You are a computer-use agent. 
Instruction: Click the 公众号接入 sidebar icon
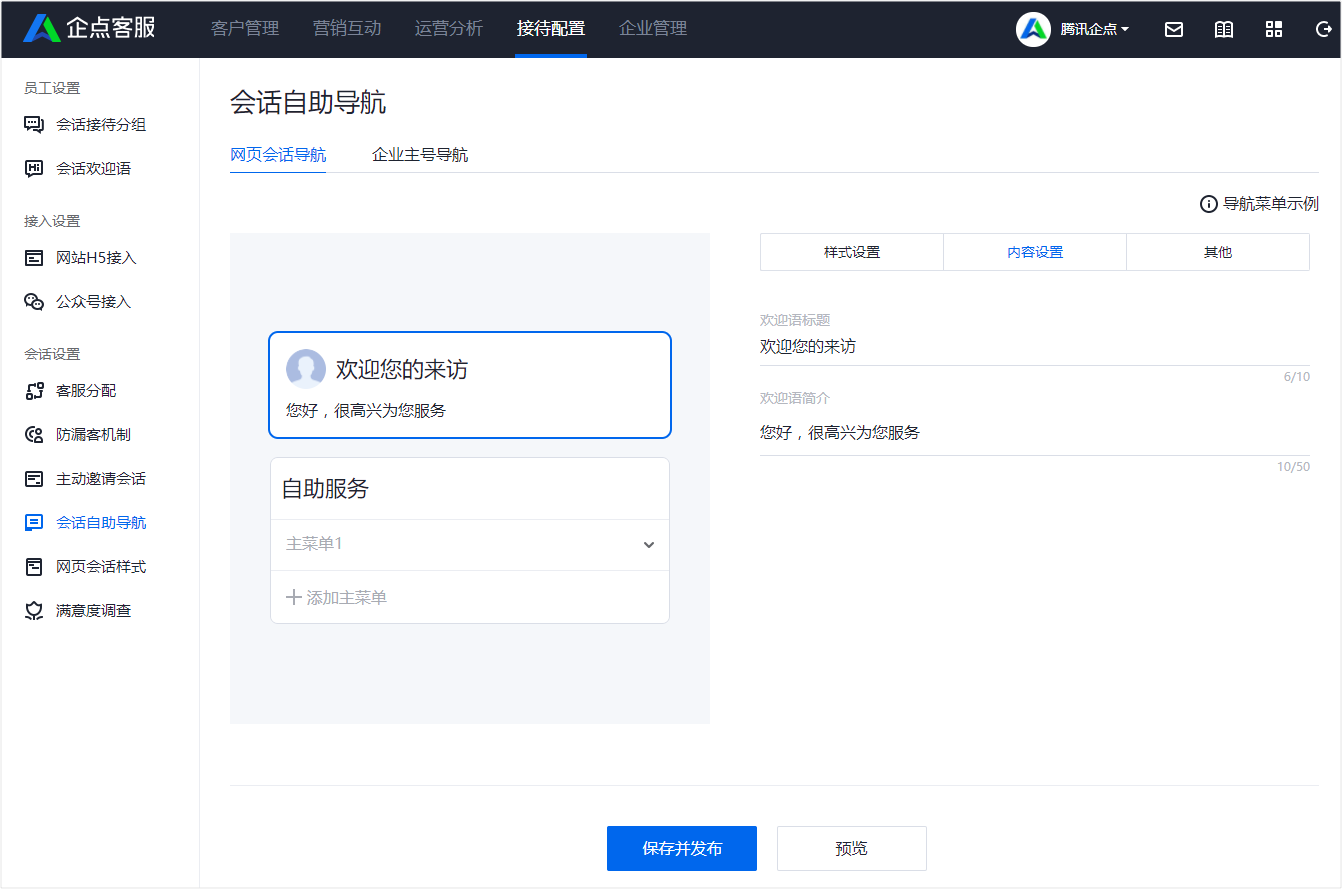34,302
